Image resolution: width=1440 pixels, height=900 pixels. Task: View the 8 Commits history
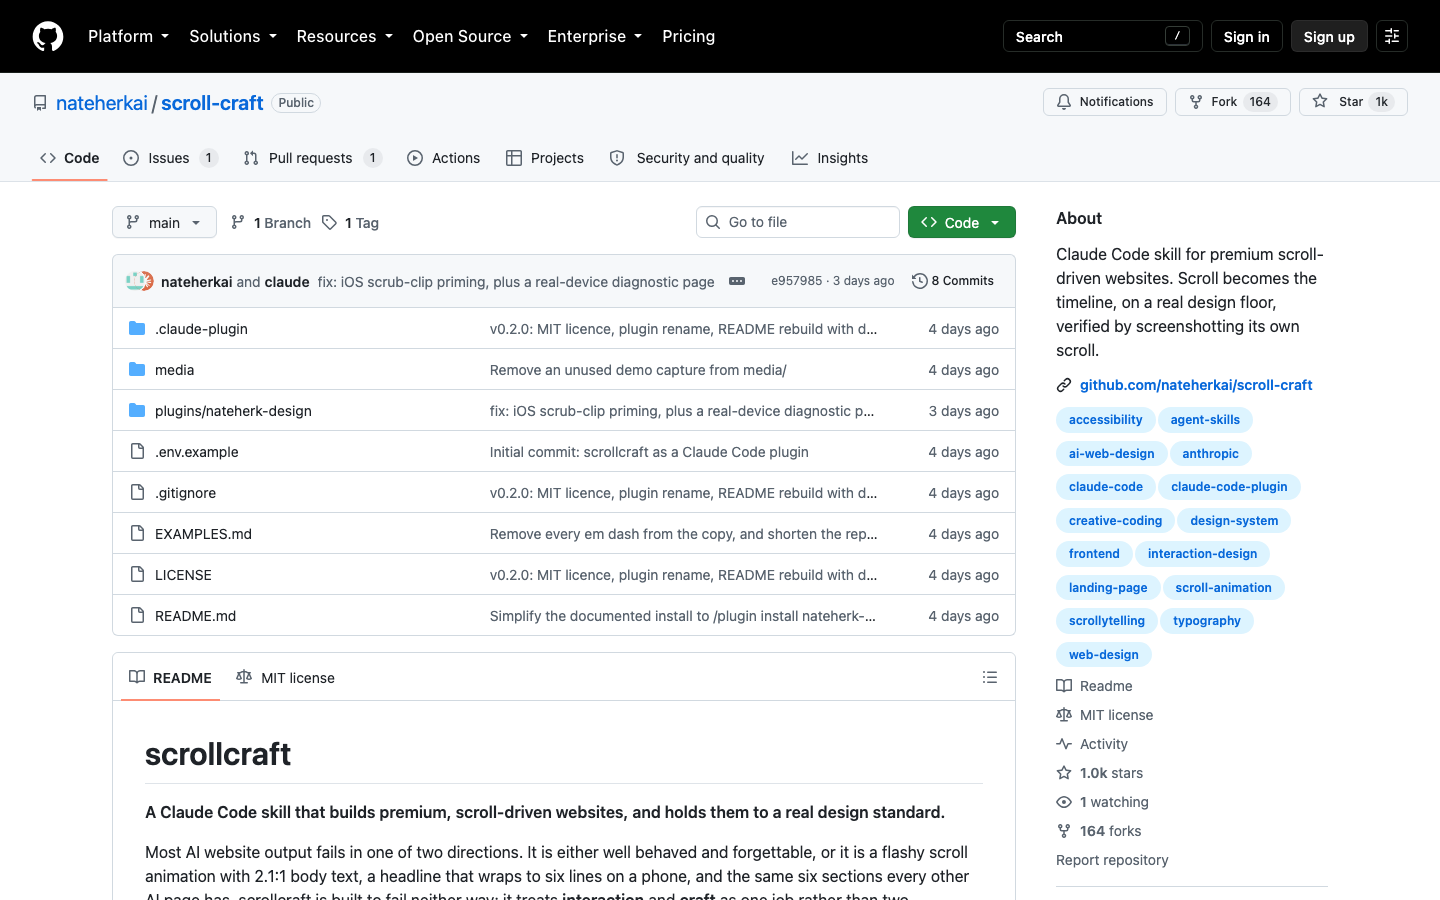pos(953,281)
